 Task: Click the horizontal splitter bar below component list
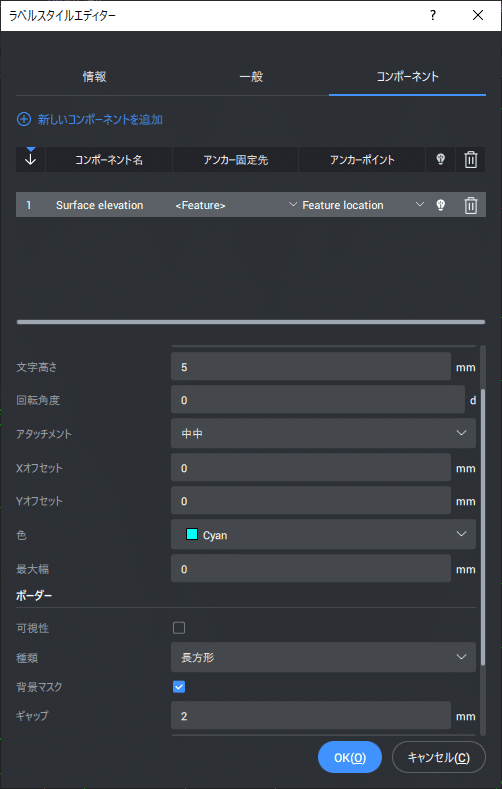[x=251, y=322]
